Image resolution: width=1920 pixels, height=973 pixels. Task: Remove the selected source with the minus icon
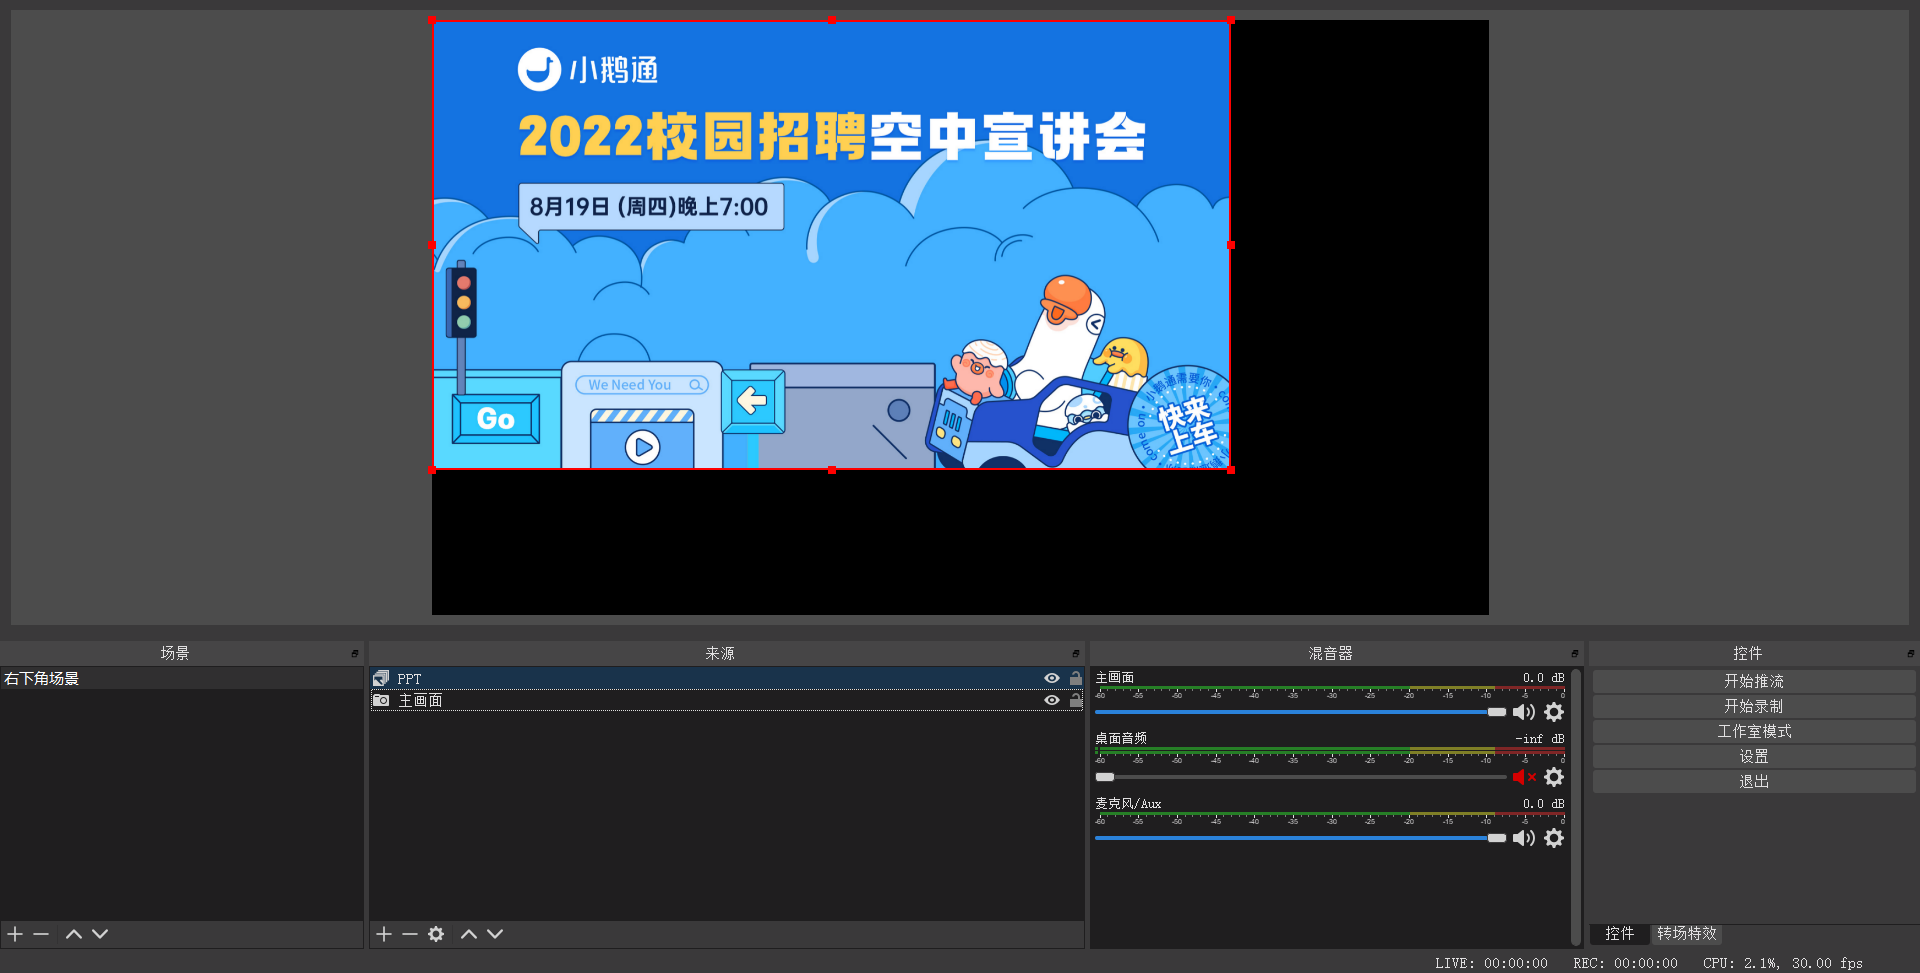[410, 934]
